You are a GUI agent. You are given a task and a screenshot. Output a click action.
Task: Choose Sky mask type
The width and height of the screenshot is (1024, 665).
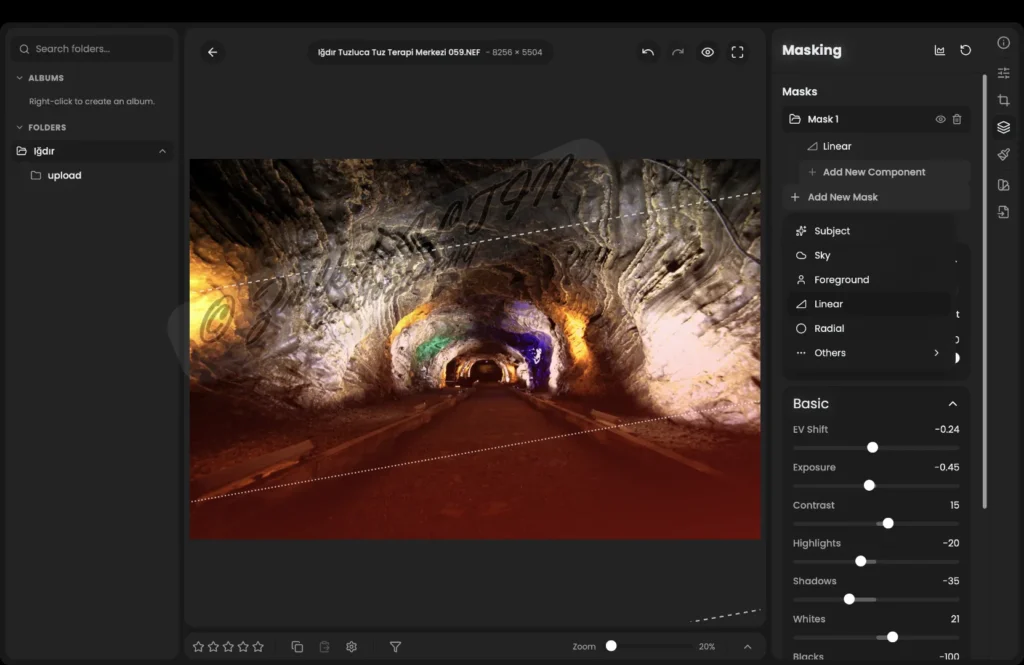(871, 255)
